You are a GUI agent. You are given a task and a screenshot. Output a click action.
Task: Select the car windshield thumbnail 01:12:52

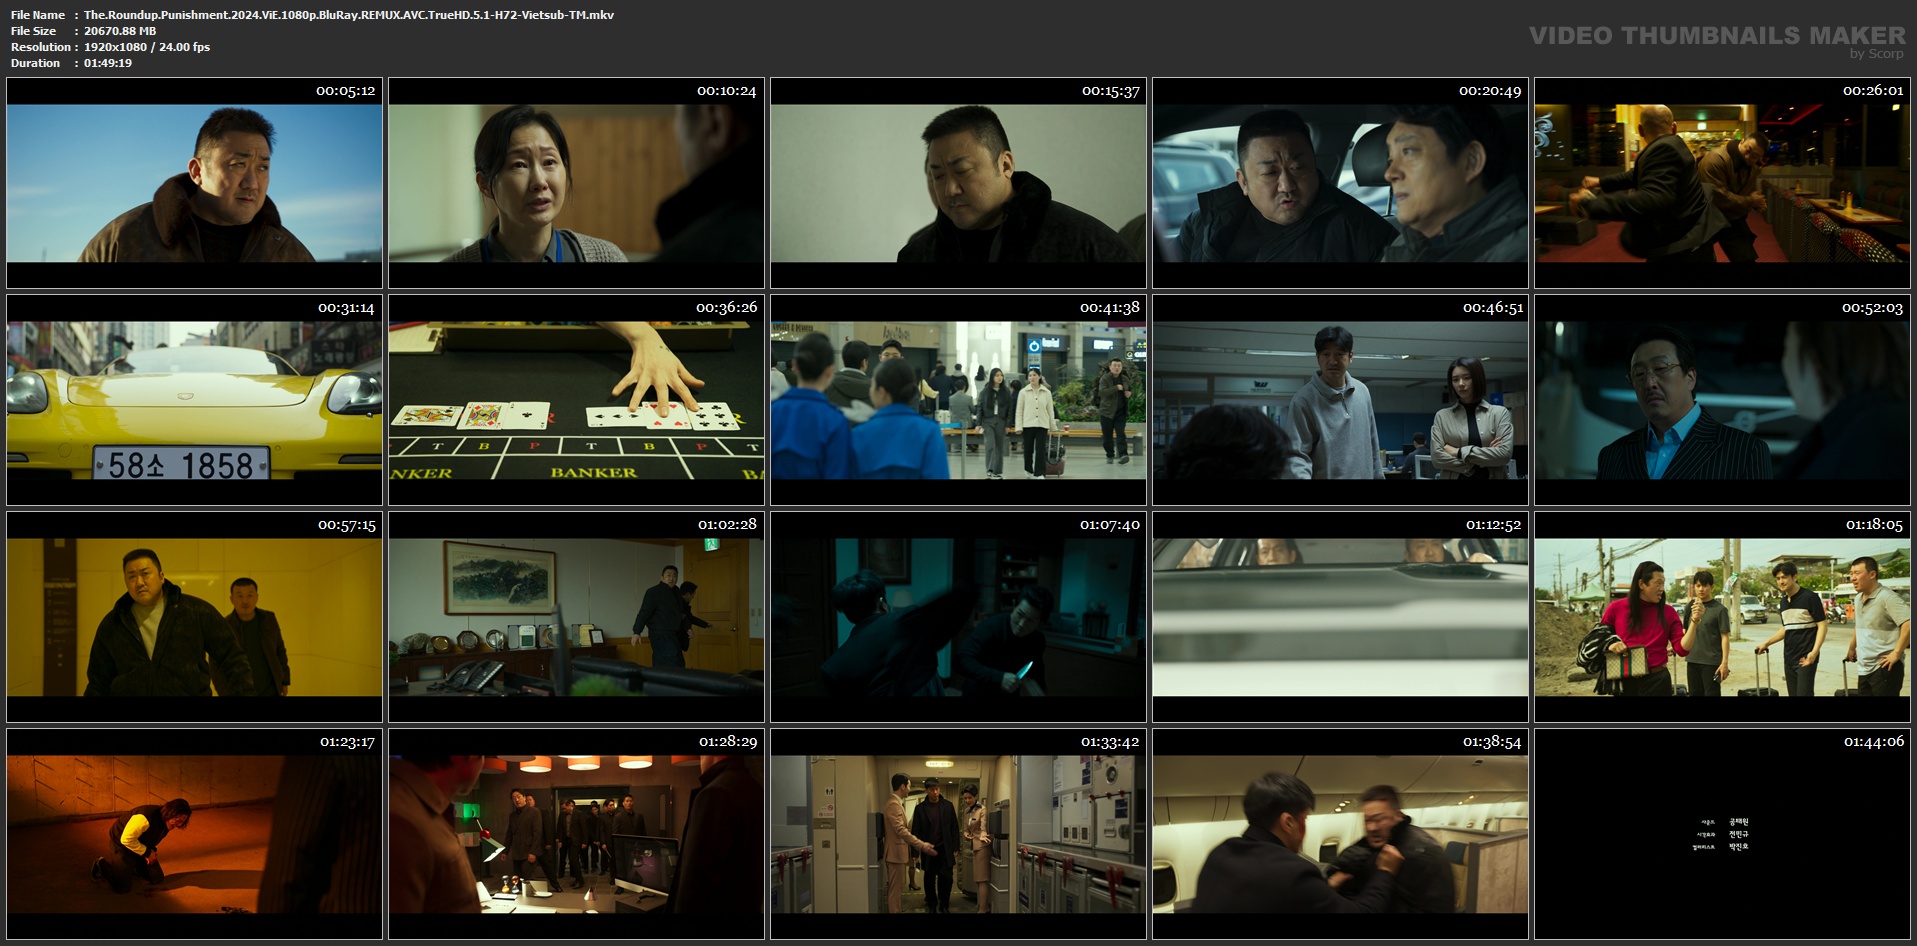click(1340, 617)
